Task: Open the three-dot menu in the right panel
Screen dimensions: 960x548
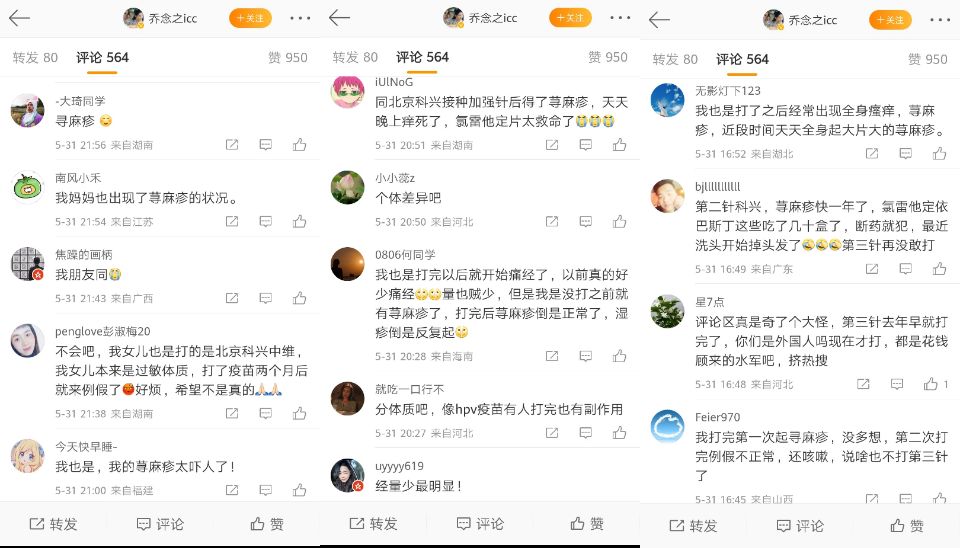Action: pos(940,20)
